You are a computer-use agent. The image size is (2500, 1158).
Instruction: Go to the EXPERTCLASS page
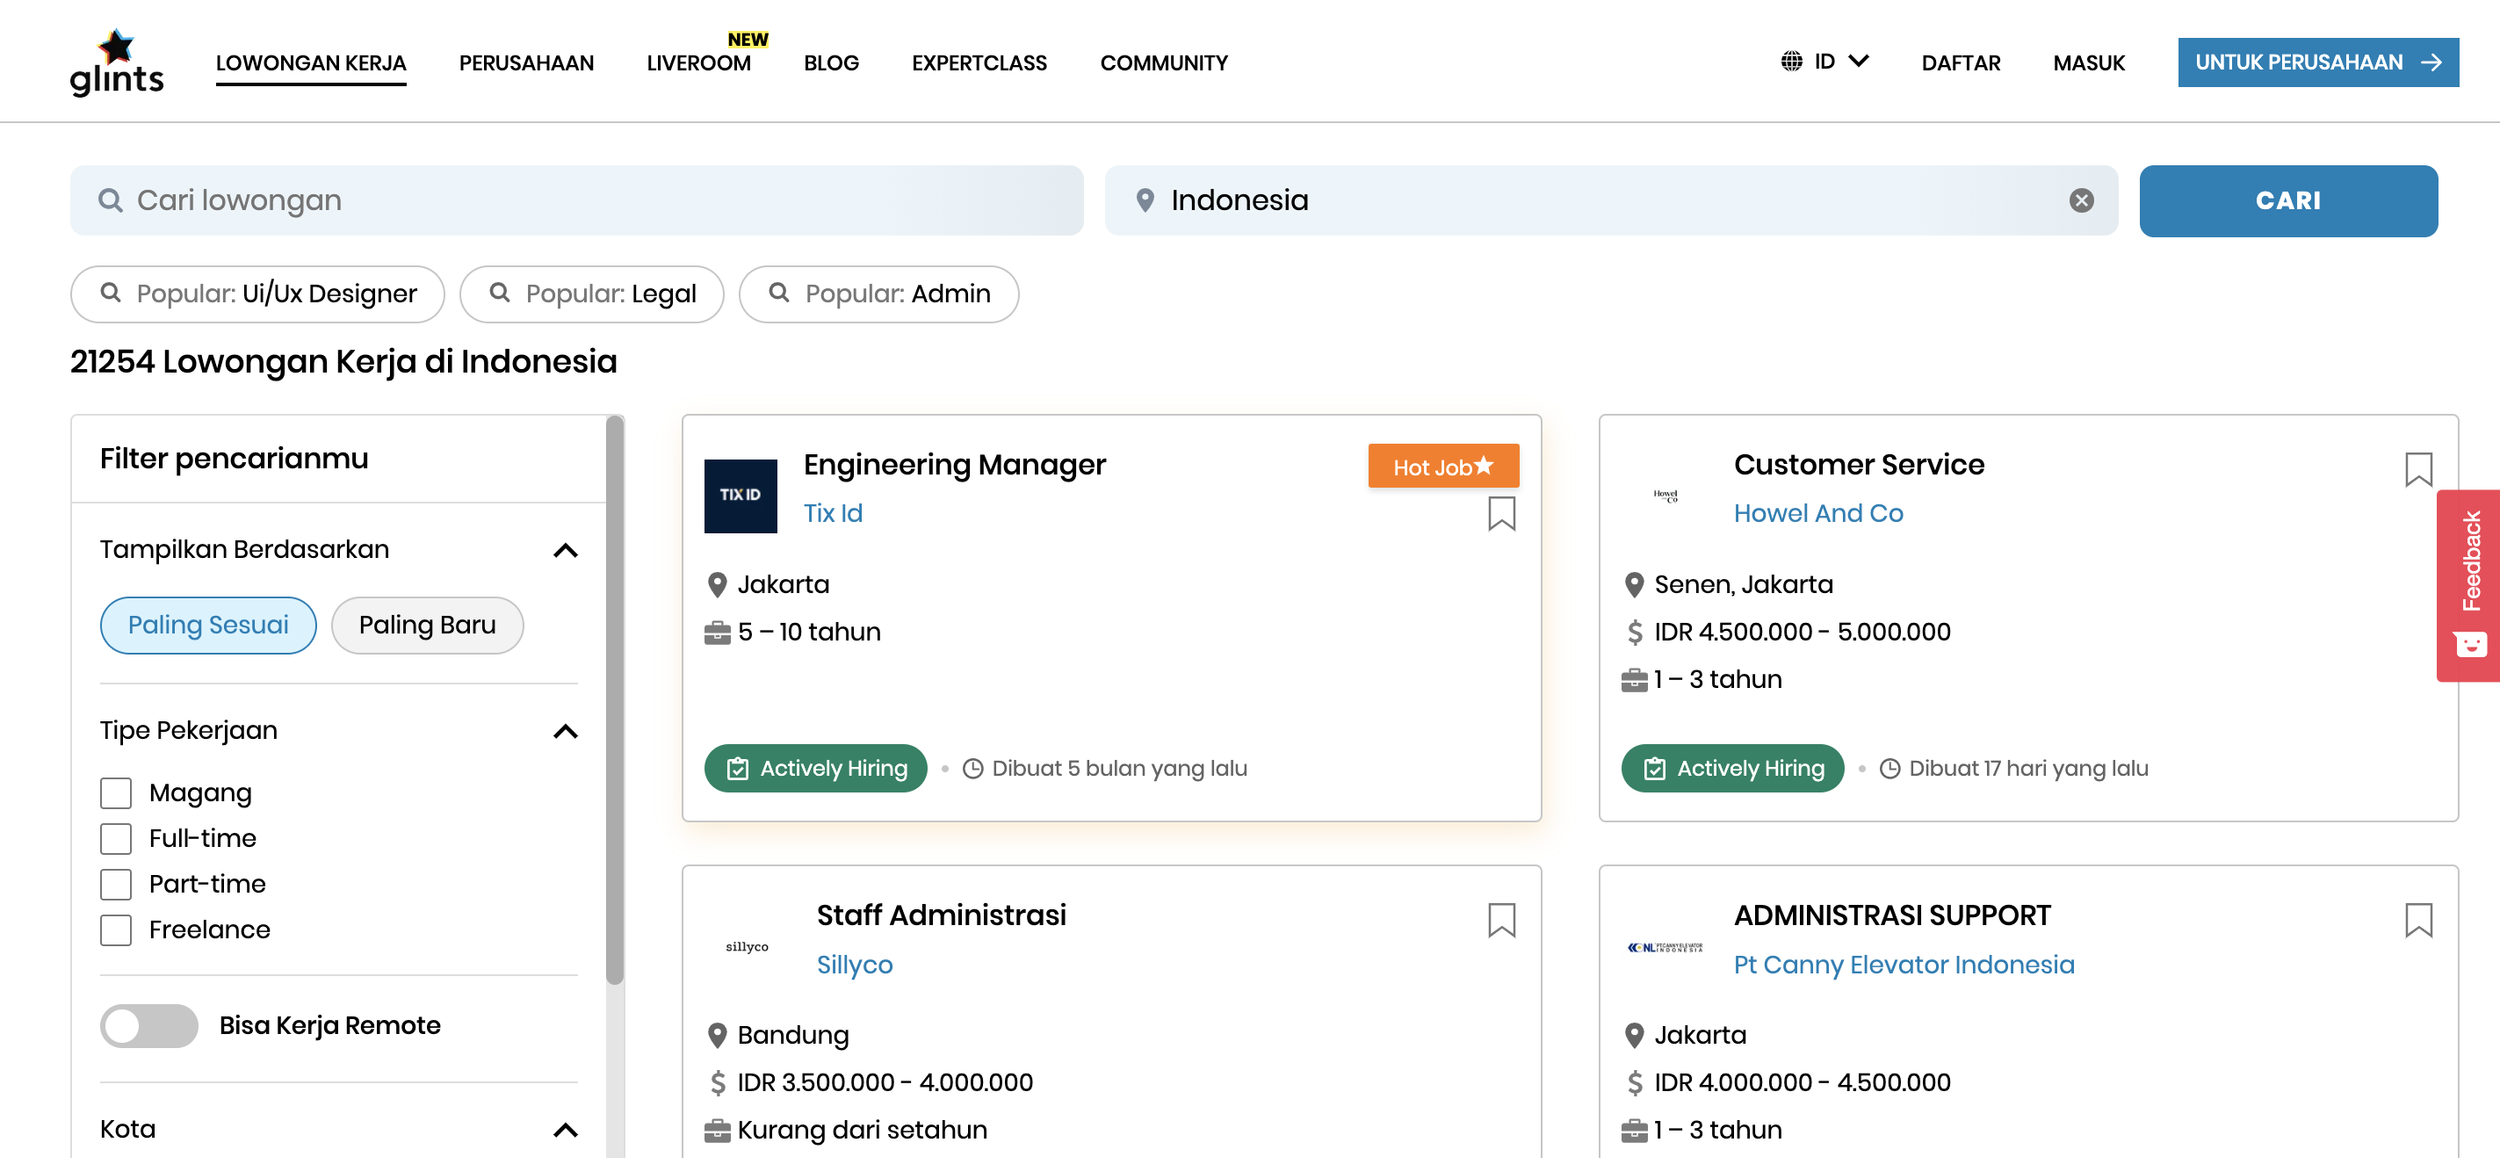[x=979, y=63]
